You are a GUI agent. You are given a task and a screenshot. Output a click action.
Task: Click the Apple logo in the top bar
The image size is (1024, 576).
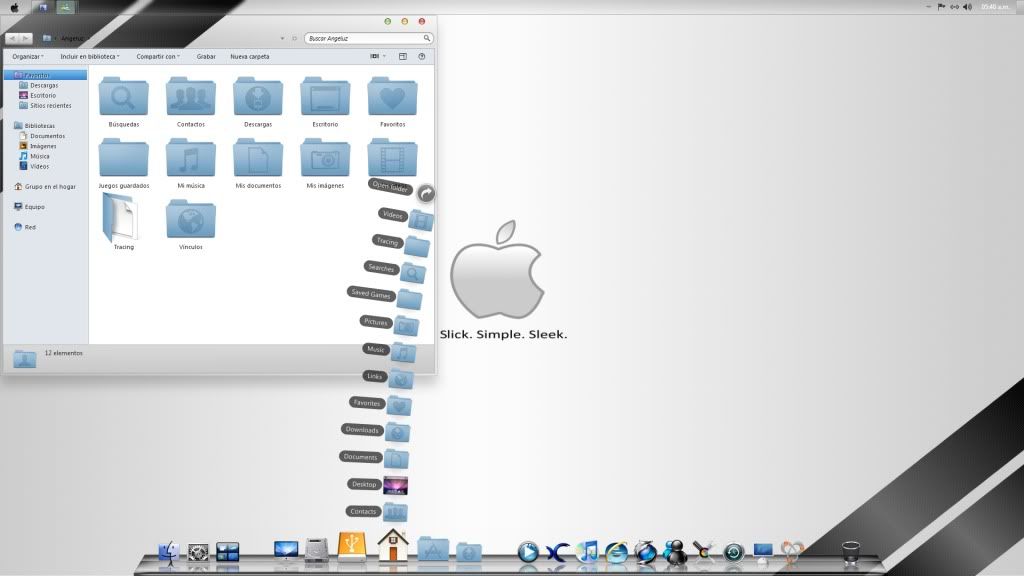[x=14, y=8]
